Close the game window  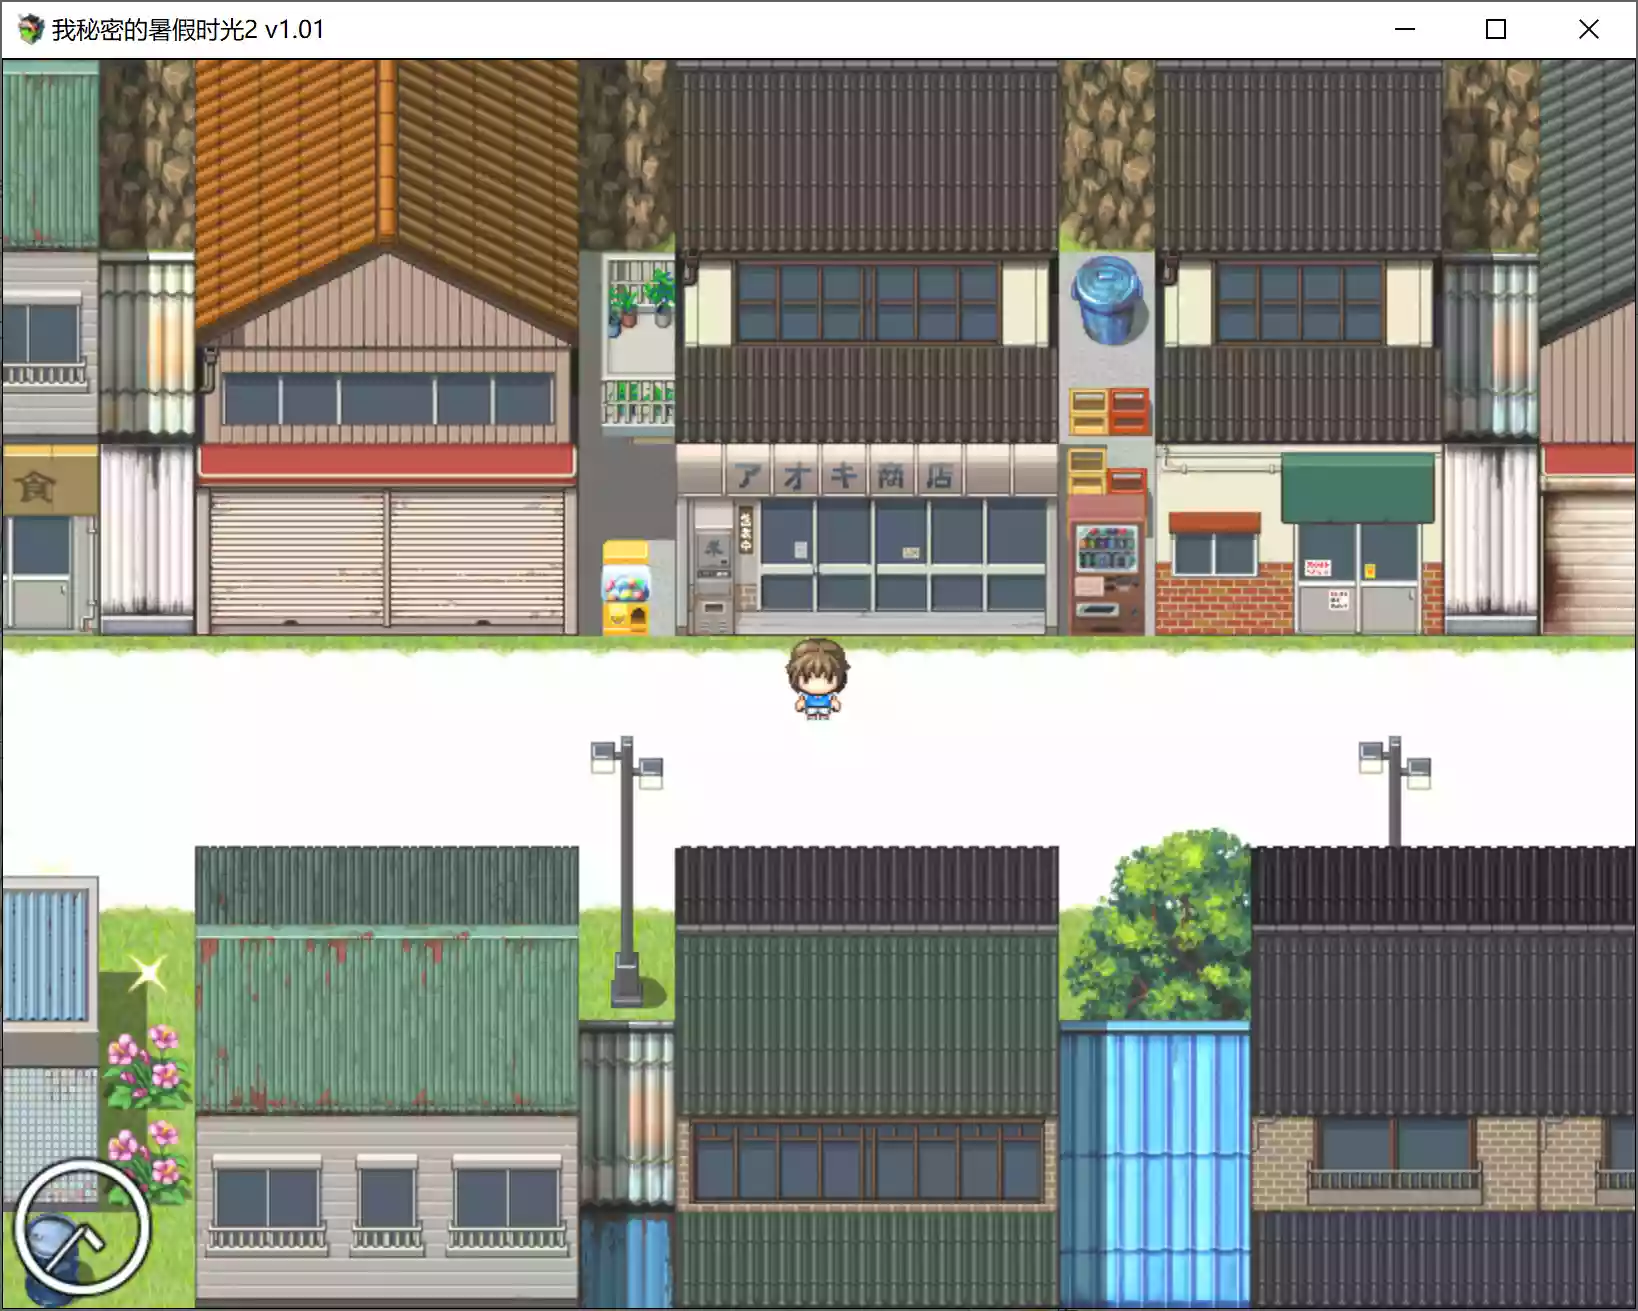pos(1588,29)
